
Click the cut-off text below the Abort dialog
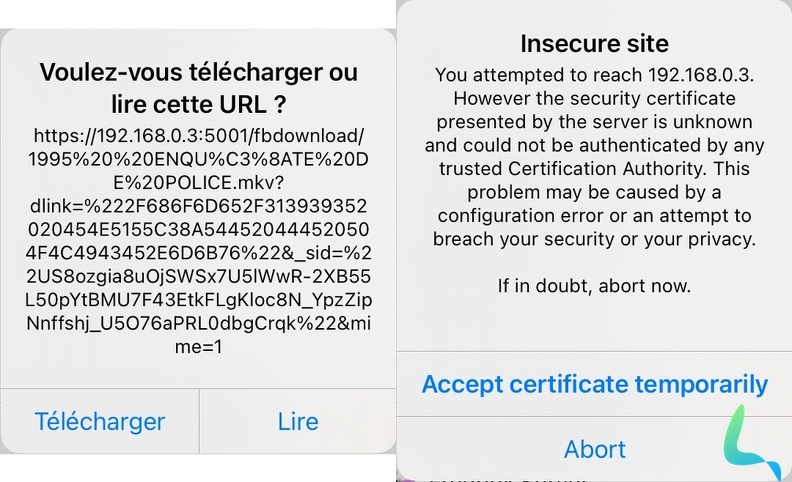[508, 478]
